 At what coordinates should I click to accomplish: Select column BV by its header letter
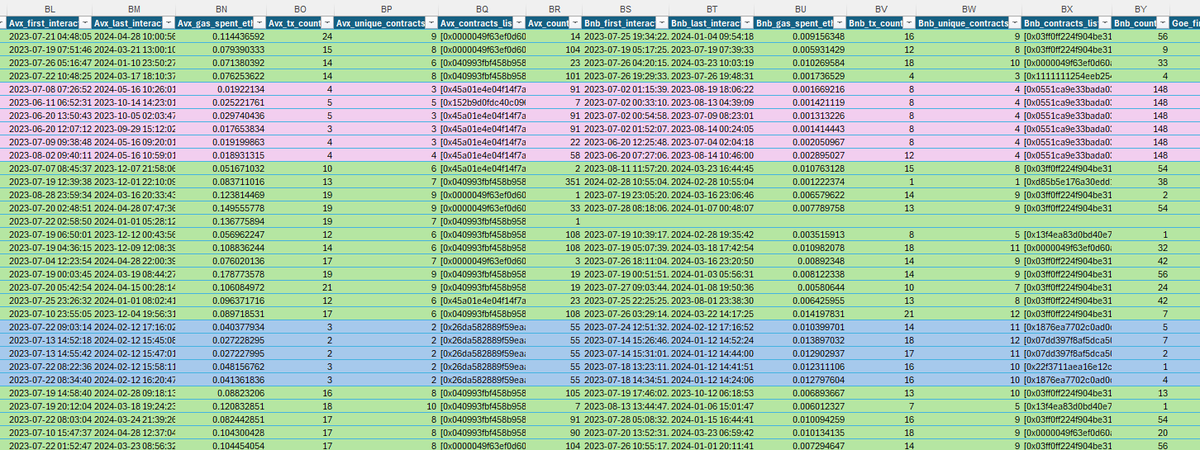pos(880,7)
